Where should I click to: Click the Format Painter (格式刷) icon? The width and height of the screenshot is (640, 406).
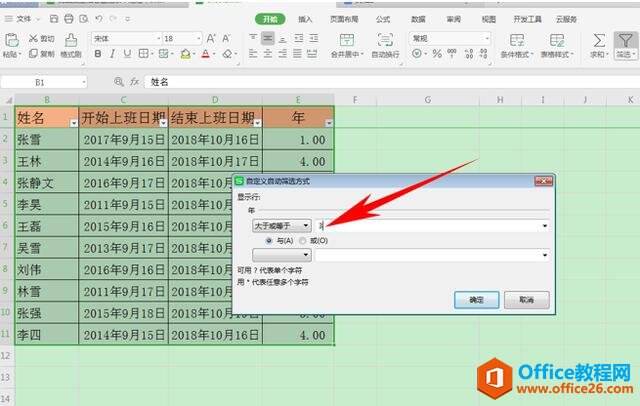(x=68, y=46)
